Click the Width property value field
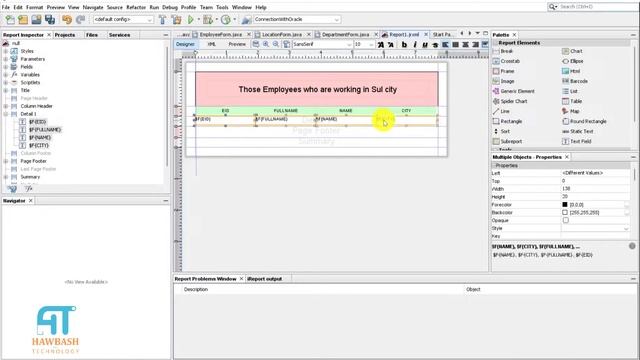The height and width of the screenshot is (360, 640). pos(596,189)
